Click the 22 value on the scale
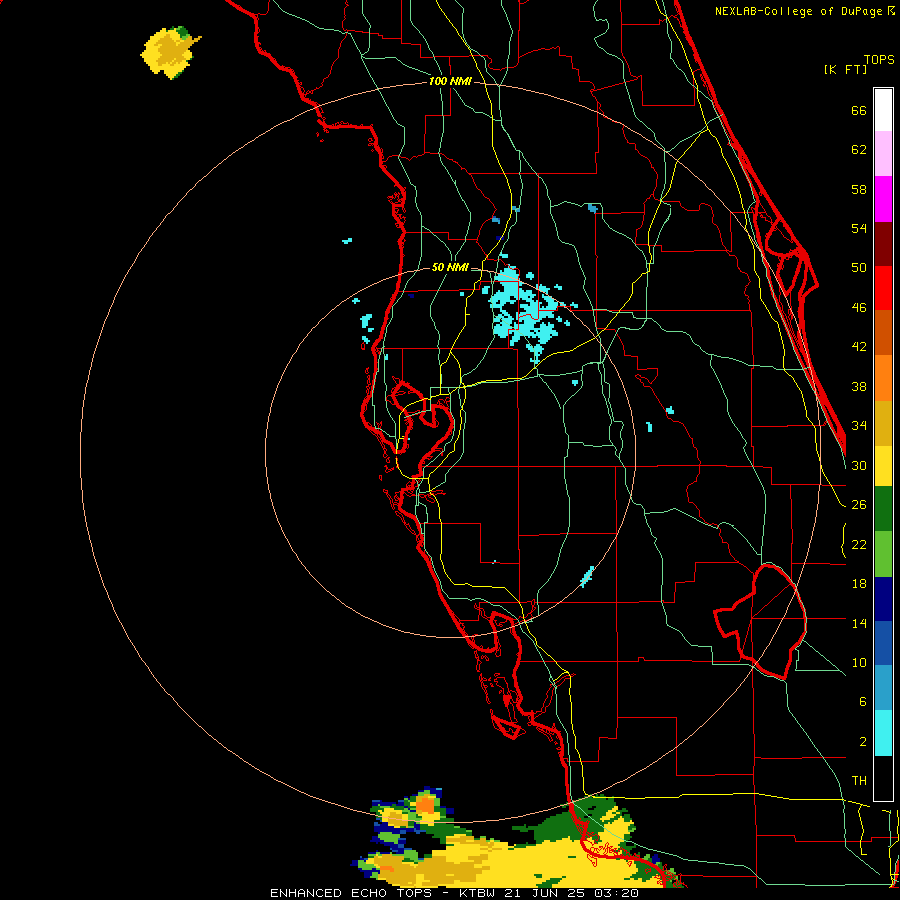 click(x=859, y=545)
